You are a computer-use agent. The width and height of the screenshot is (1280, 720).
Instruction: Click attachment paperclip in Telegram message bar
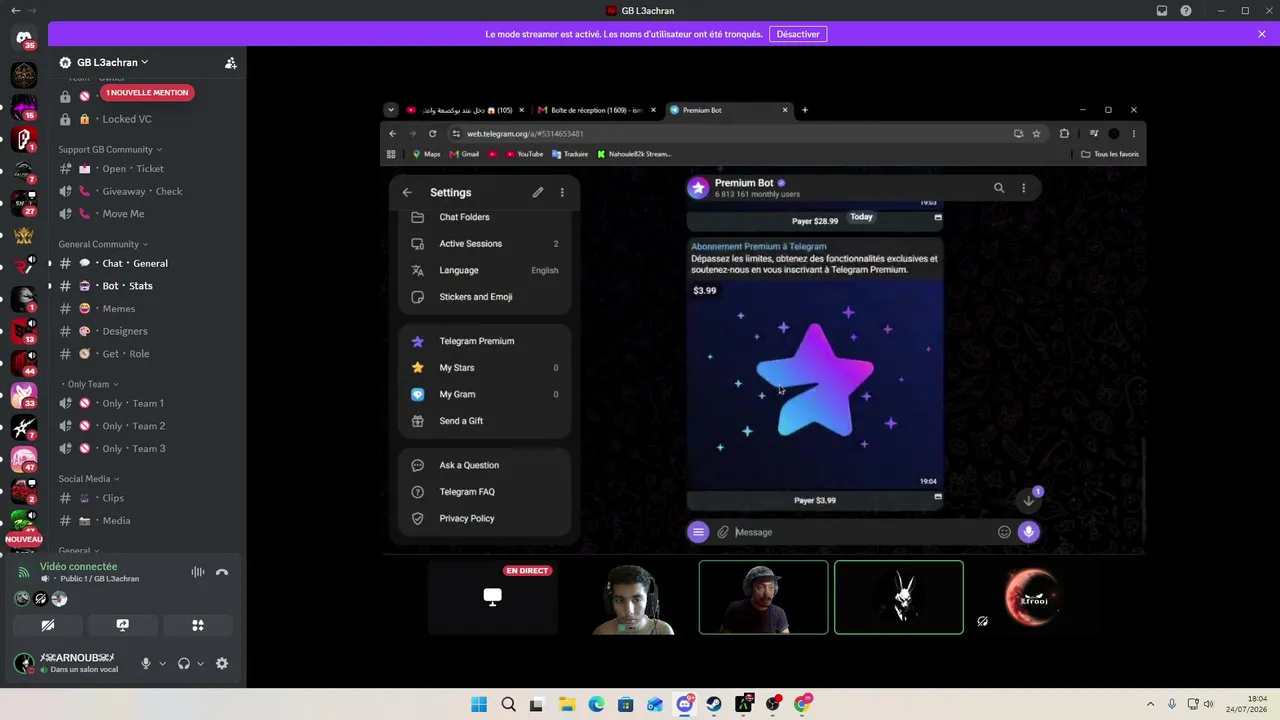point(723,532)
